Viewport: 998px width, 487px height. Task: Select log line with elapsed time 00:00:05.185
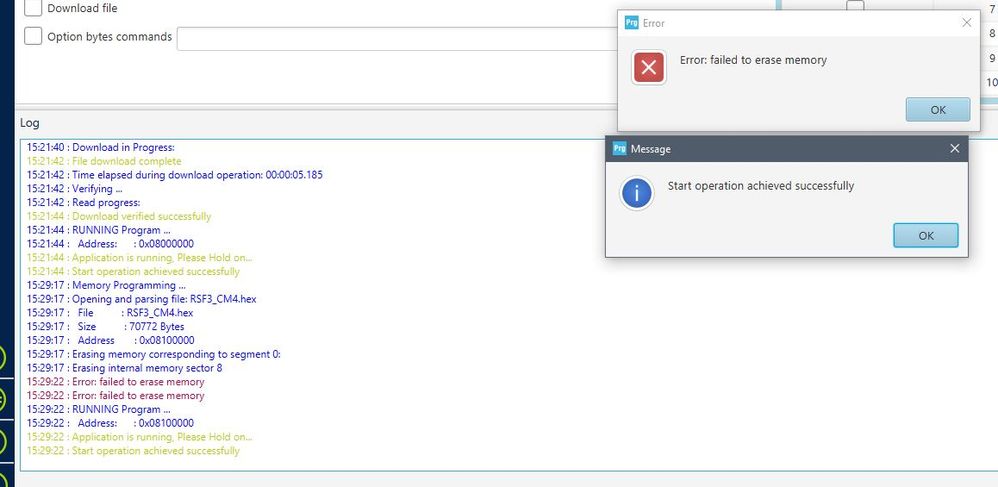(174, 174)
